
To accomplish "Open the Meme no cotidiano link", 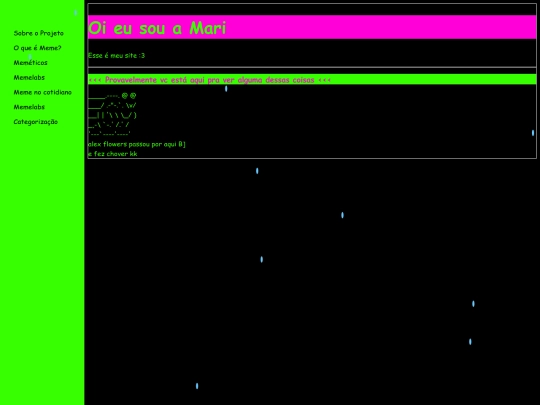I will (x=42, y=92).
